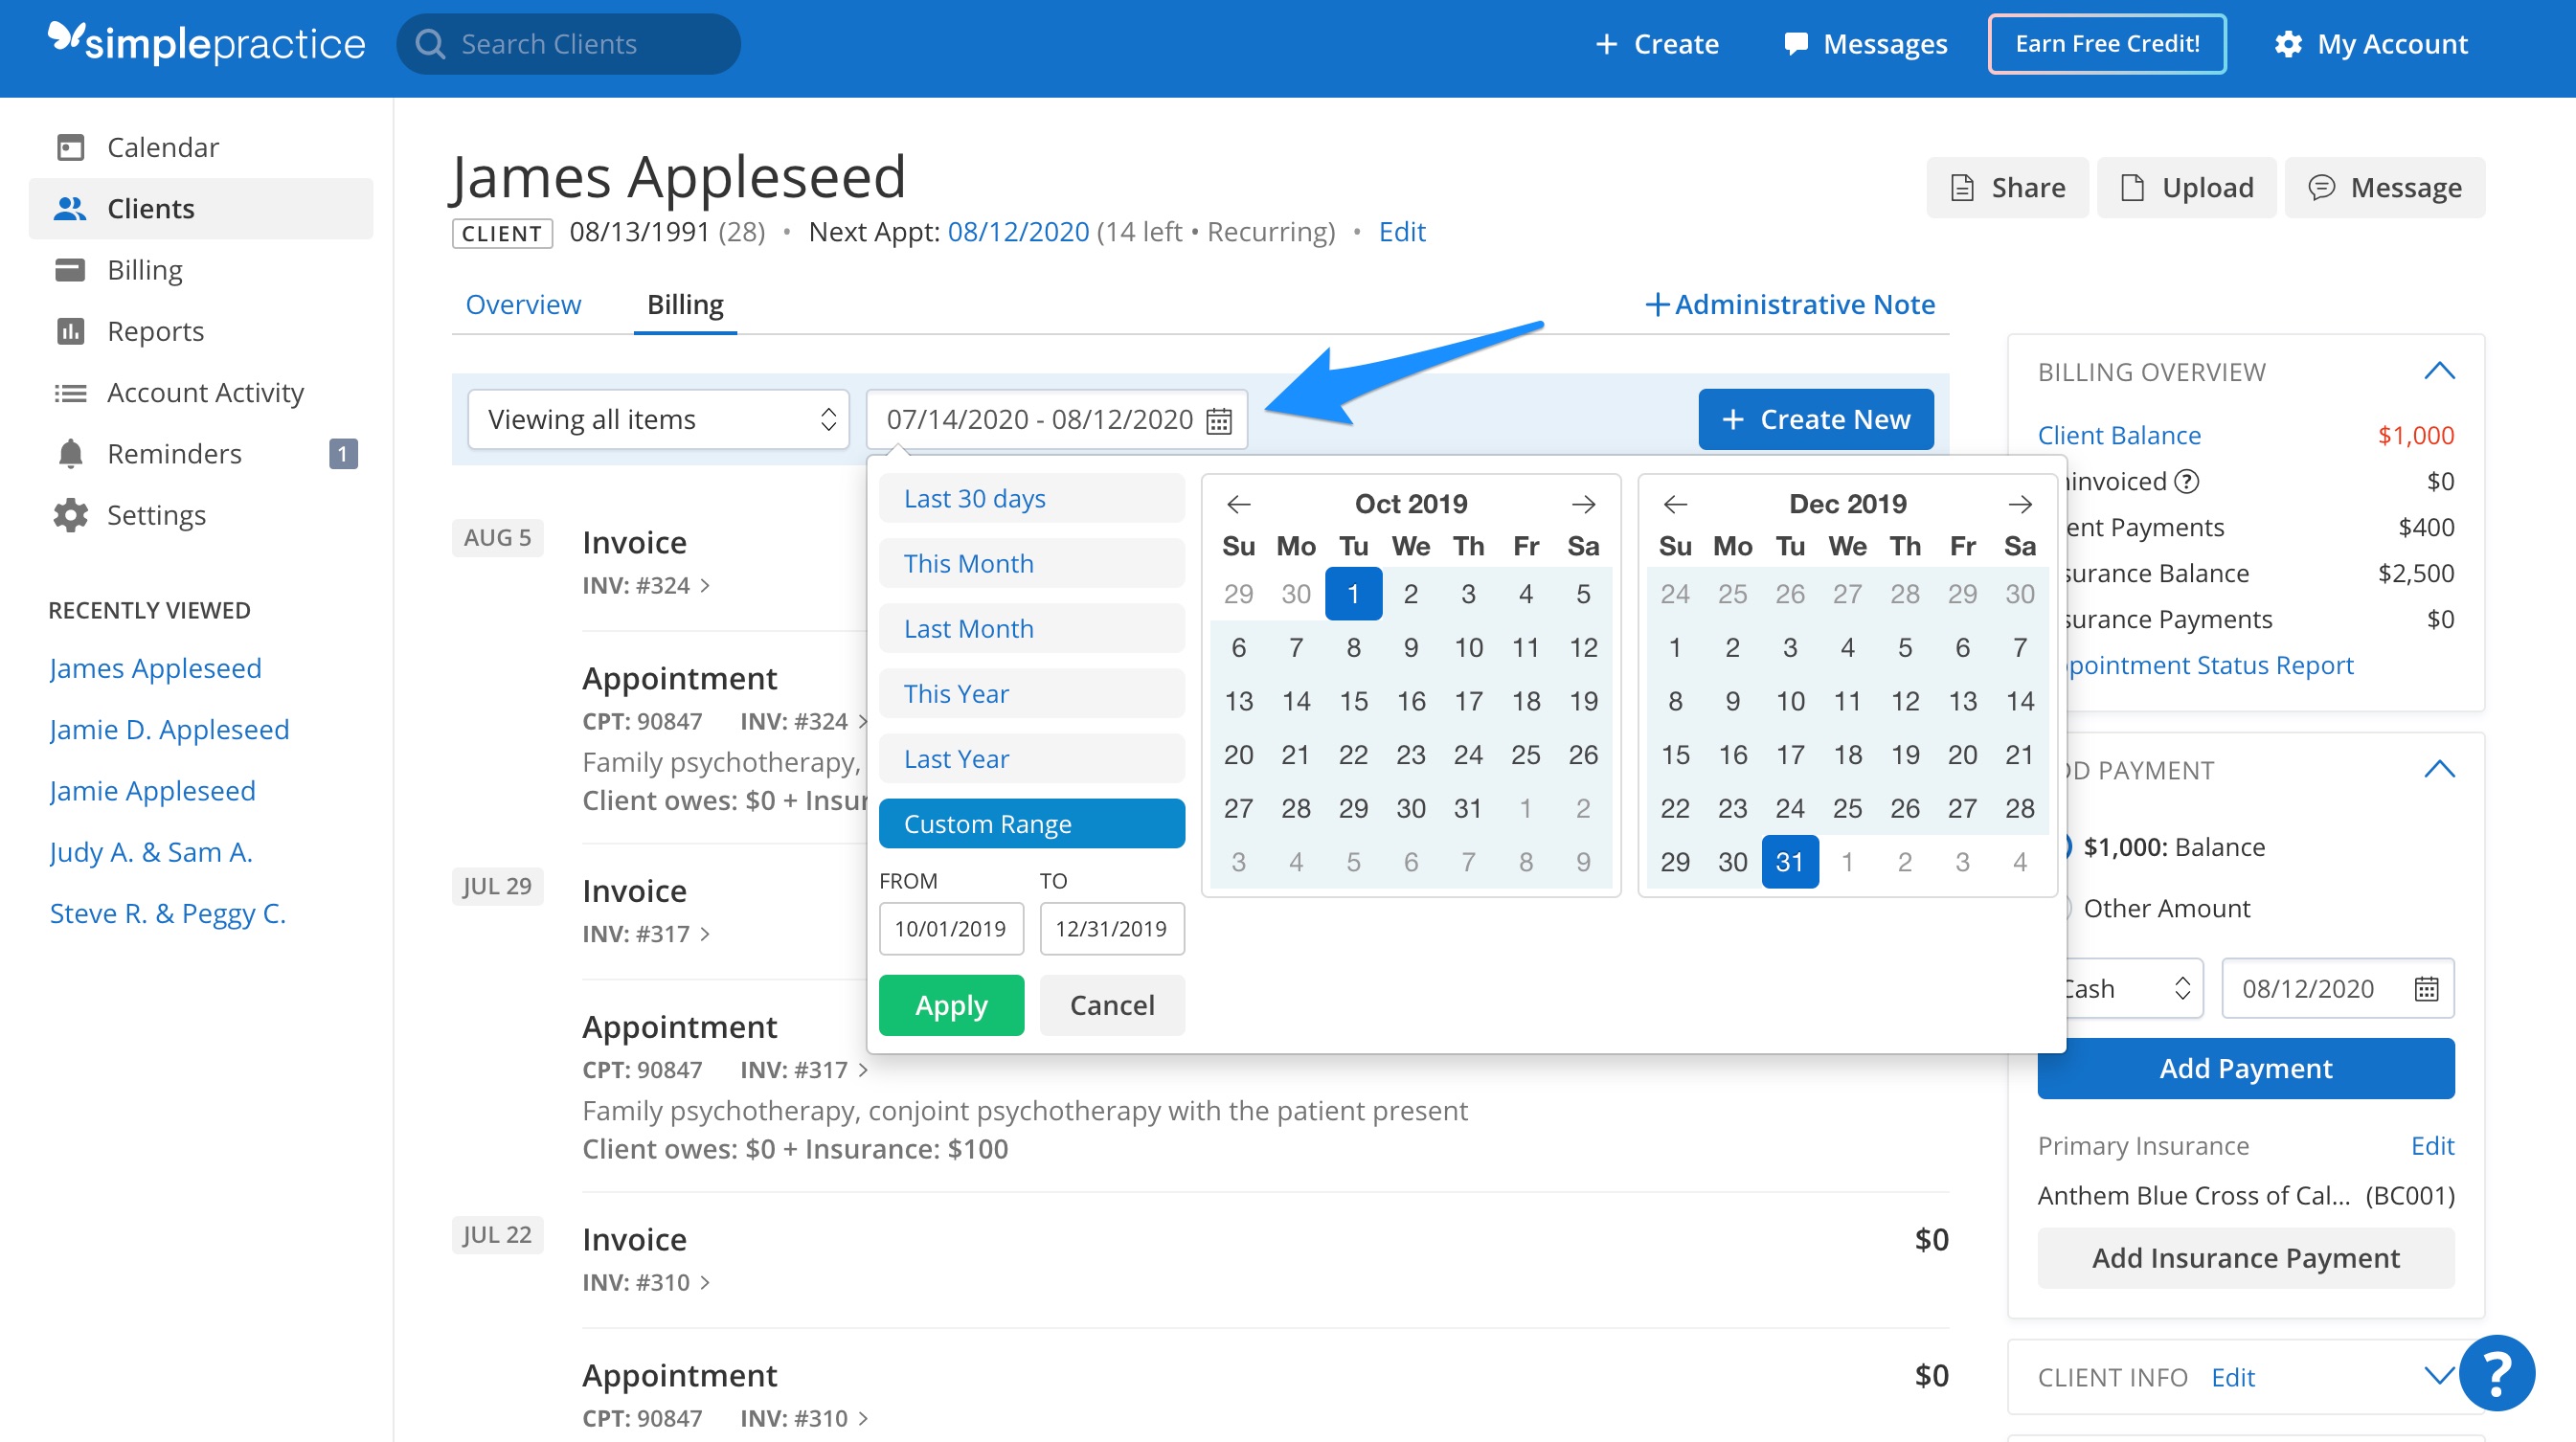This screenshot has width=2576, height=1442.
Task: Click the Reports sidebar icon
Action: (70, 330)
